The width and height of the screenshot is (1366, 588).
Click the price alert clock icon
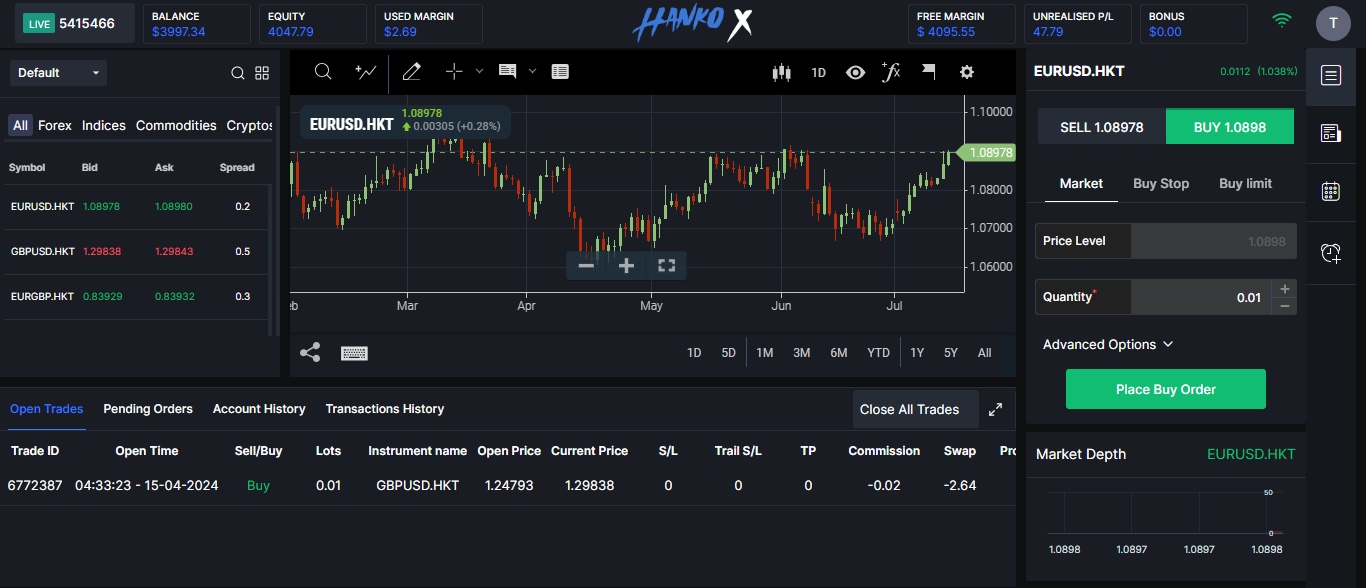pos(1330,253)
